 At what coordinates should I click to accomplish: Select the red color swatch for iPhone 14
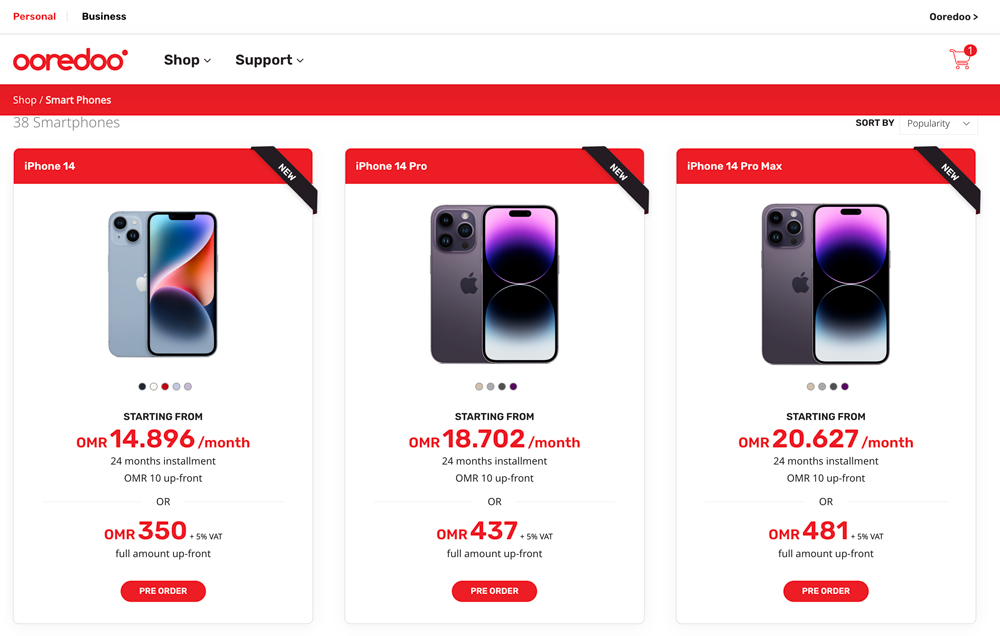[x=164, y=386]
